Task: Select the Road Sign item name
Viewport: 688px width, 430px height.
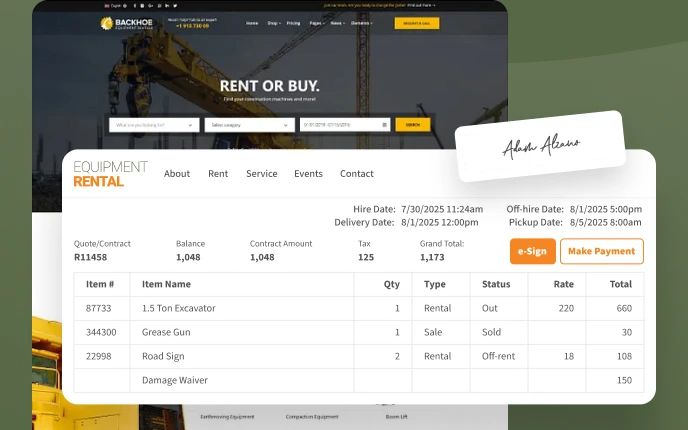Action: click(x=163, y=356)
